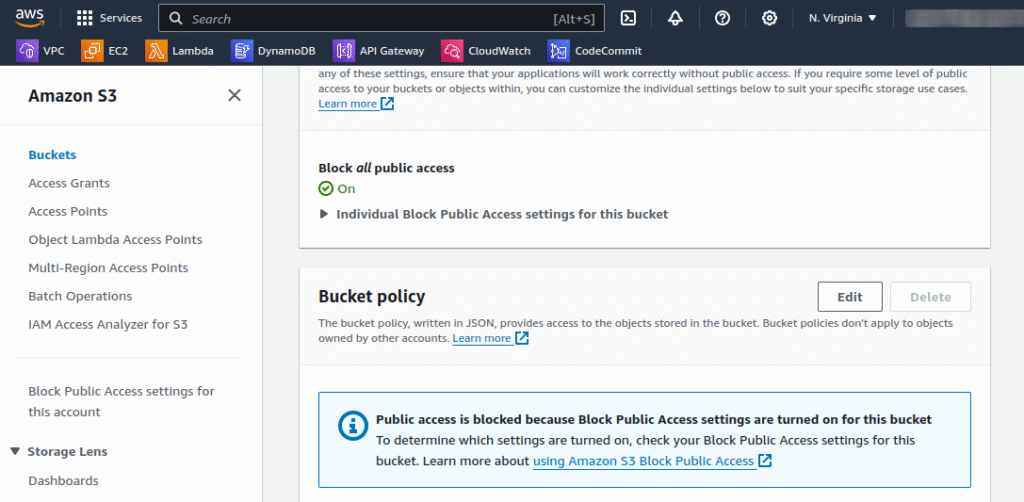Open the settings gear icon
Viewport: 1024px width, 502px height.
coord(769,18)
